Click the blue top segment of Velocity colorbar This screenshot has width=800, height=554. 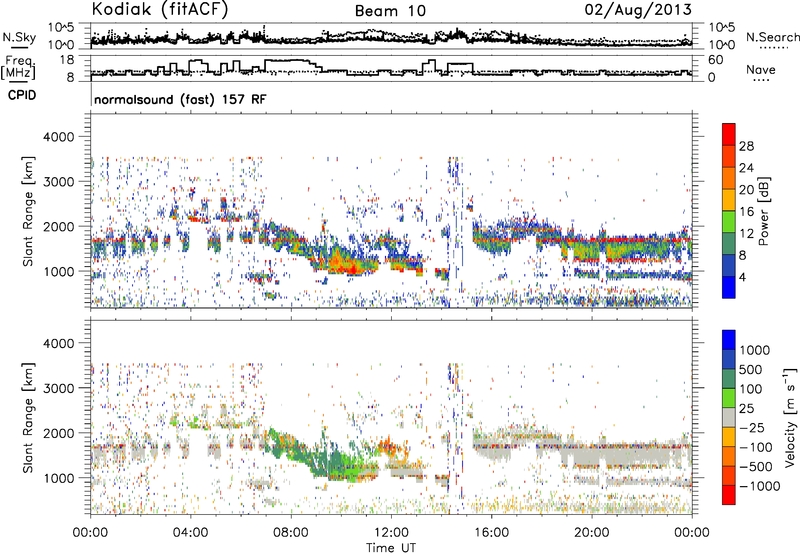point(729,340)
